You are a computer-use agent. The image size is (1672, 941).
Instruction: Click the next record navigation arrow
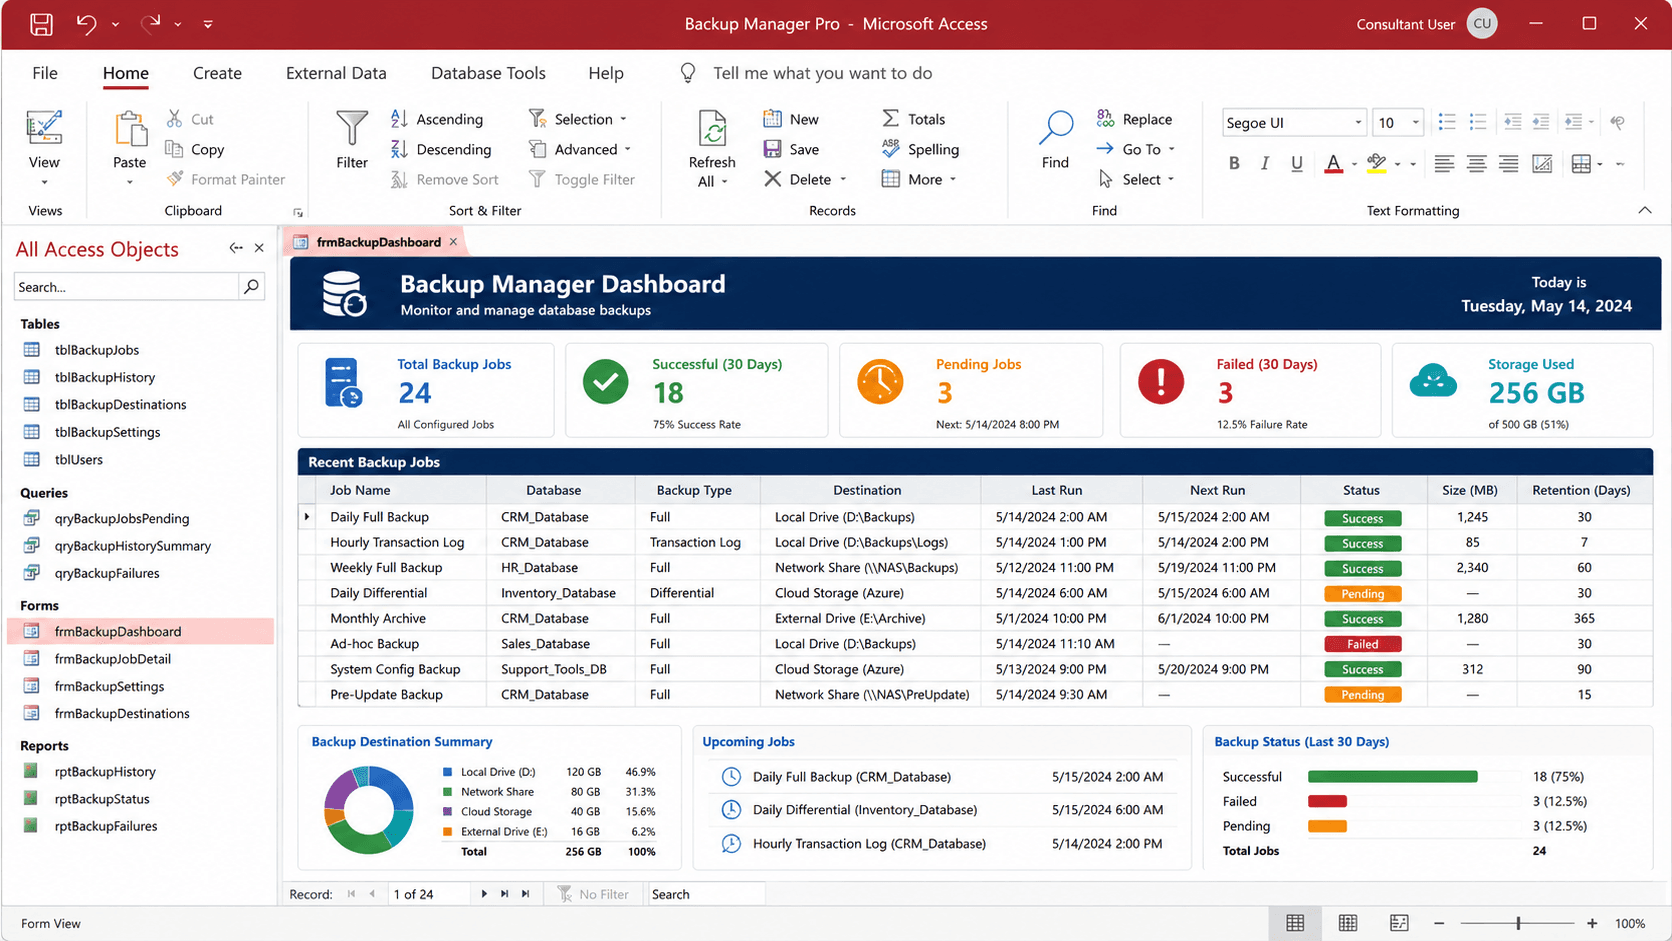pyautogui.click(x=484, y=894)
